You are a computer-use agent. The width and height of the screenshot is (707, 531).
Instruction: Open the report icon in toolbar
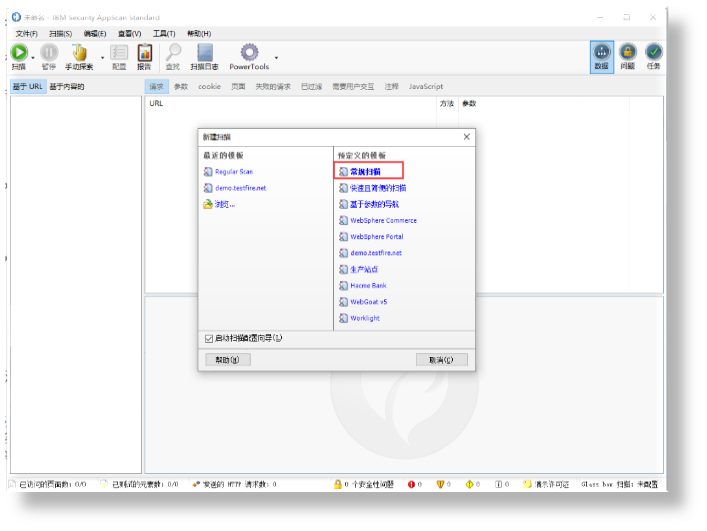[144, 52]
